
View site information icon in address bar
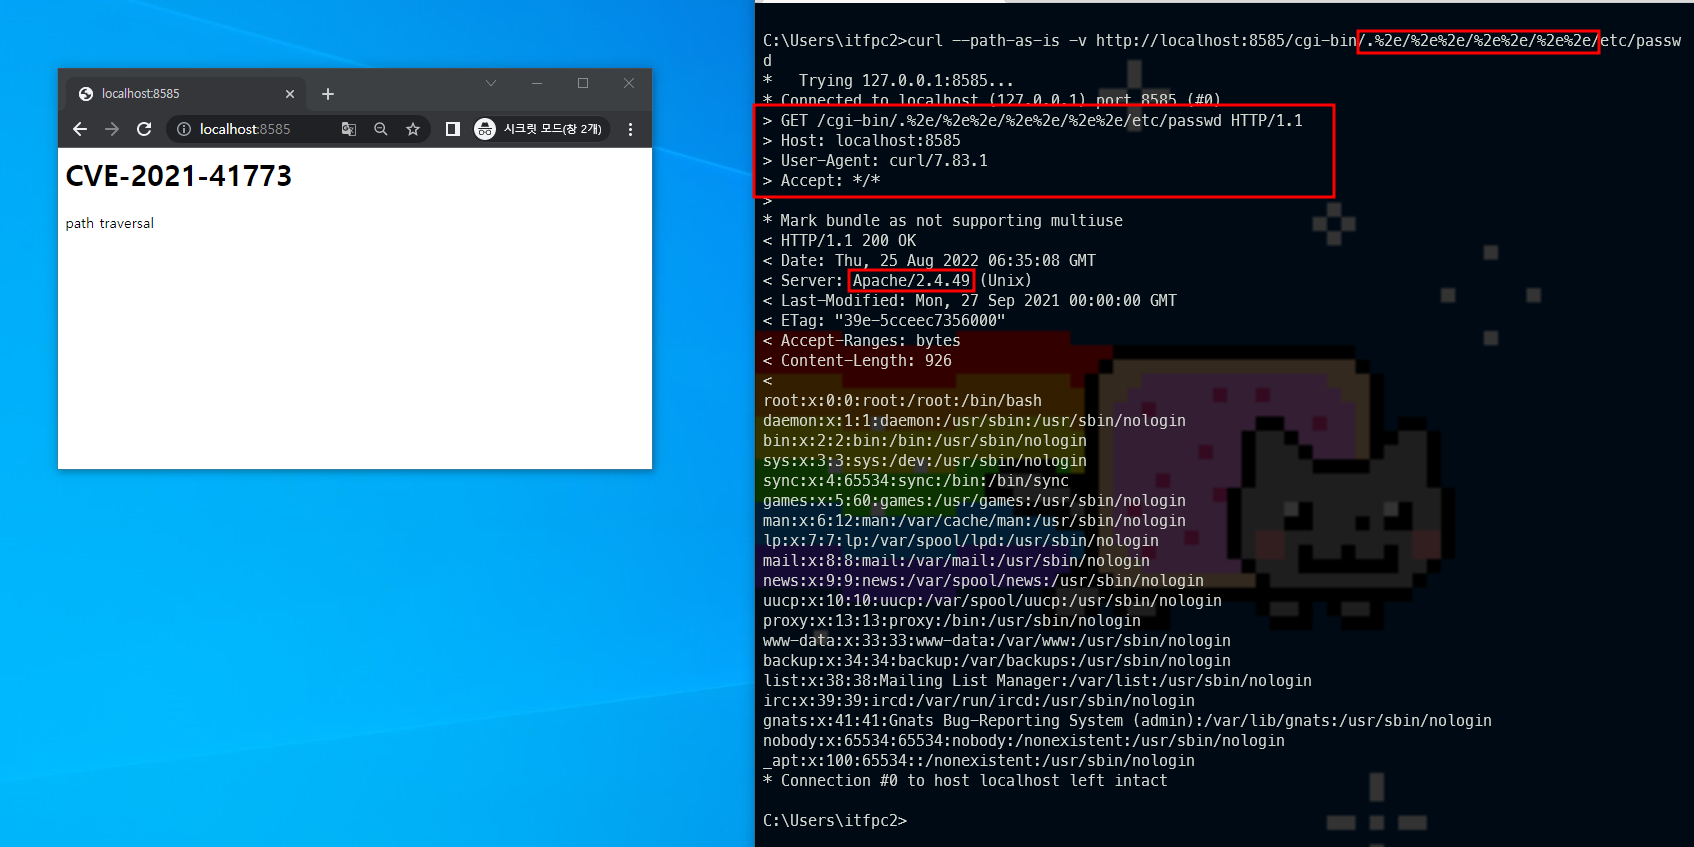pyautogui.click(x=184, y=129)
